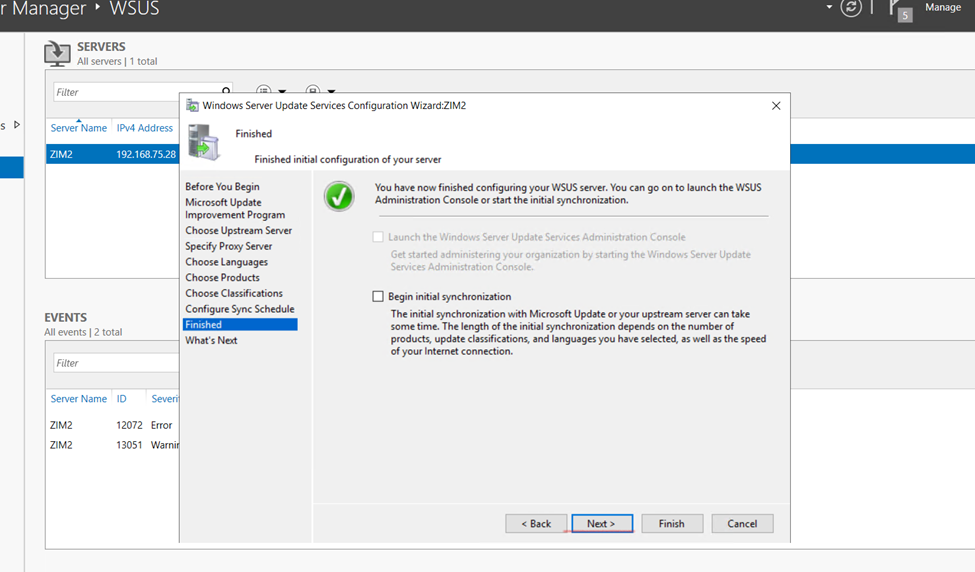The image size is (975, 572).
Task: Open the list view options dropdown
Action: tap(270, 91)
